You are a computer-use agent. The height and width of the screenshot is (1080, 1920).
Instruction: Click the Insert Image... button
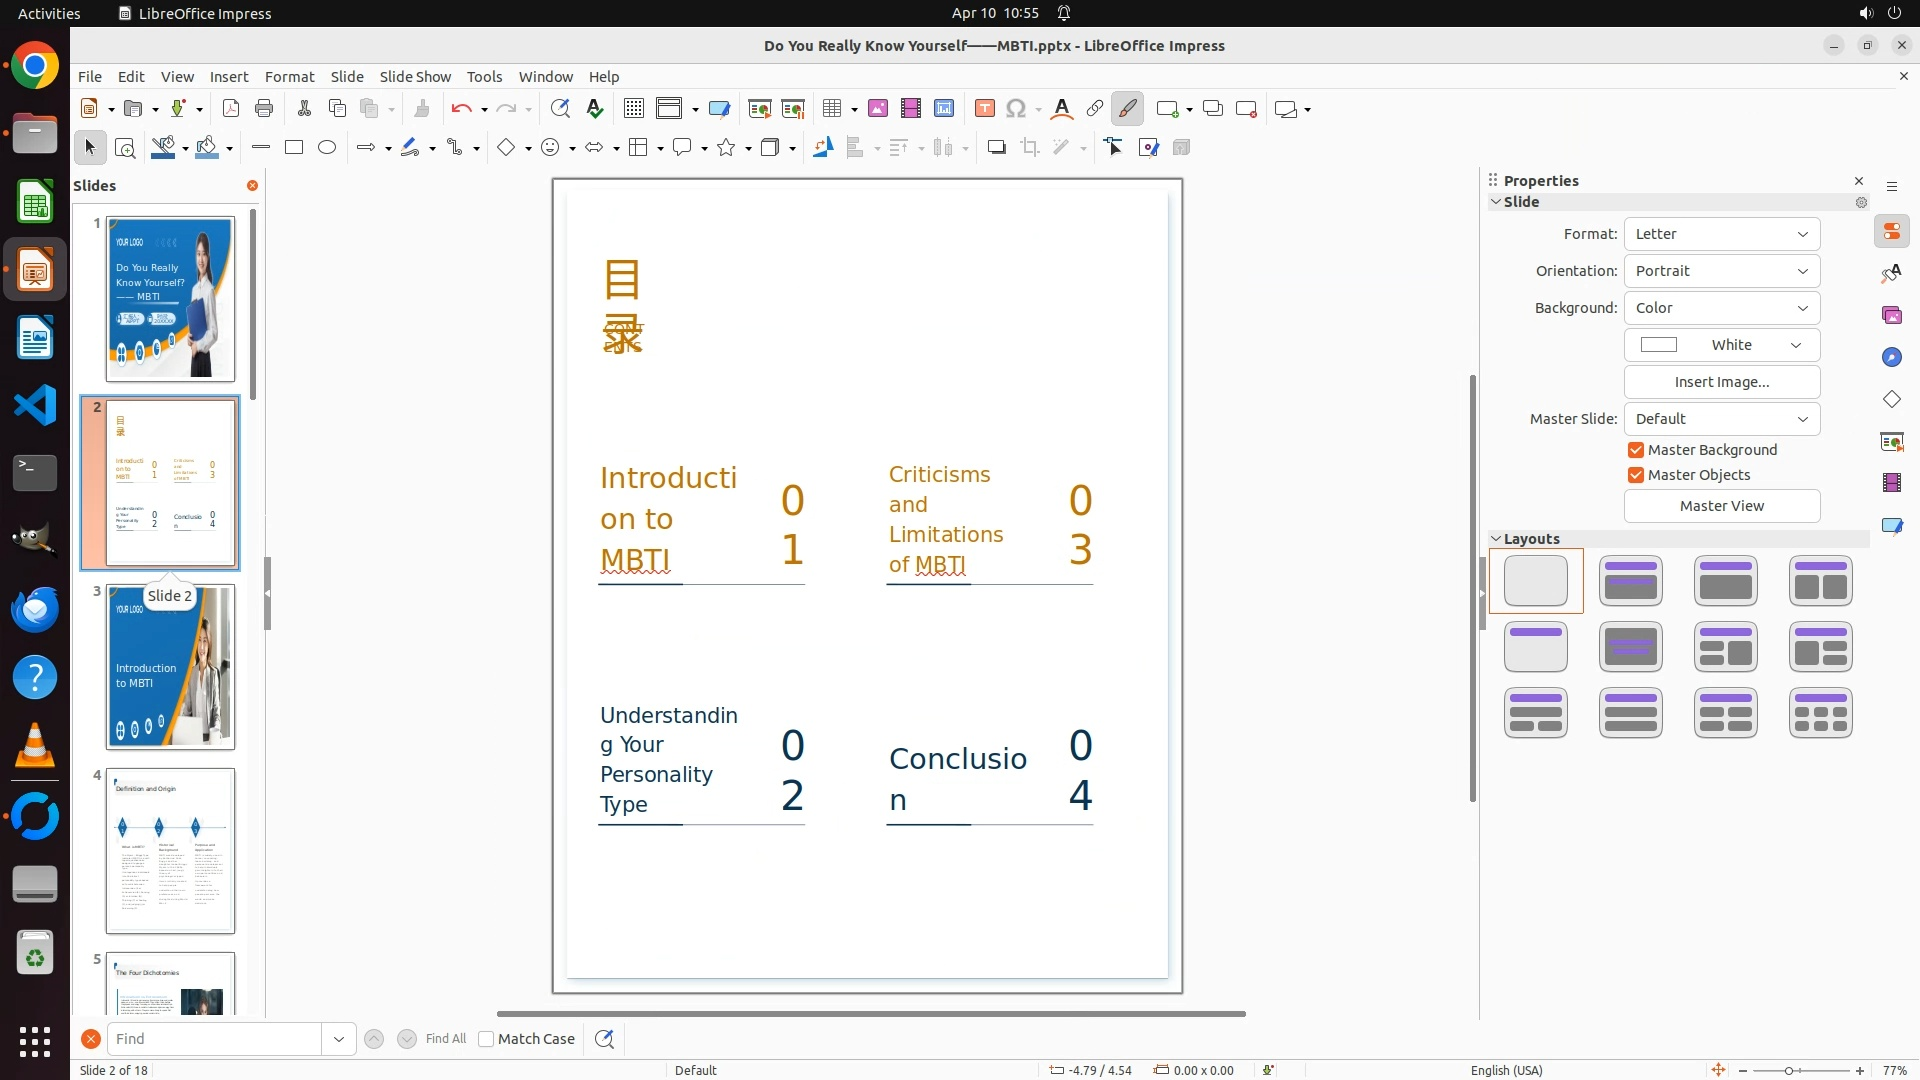click(1721, 382)
